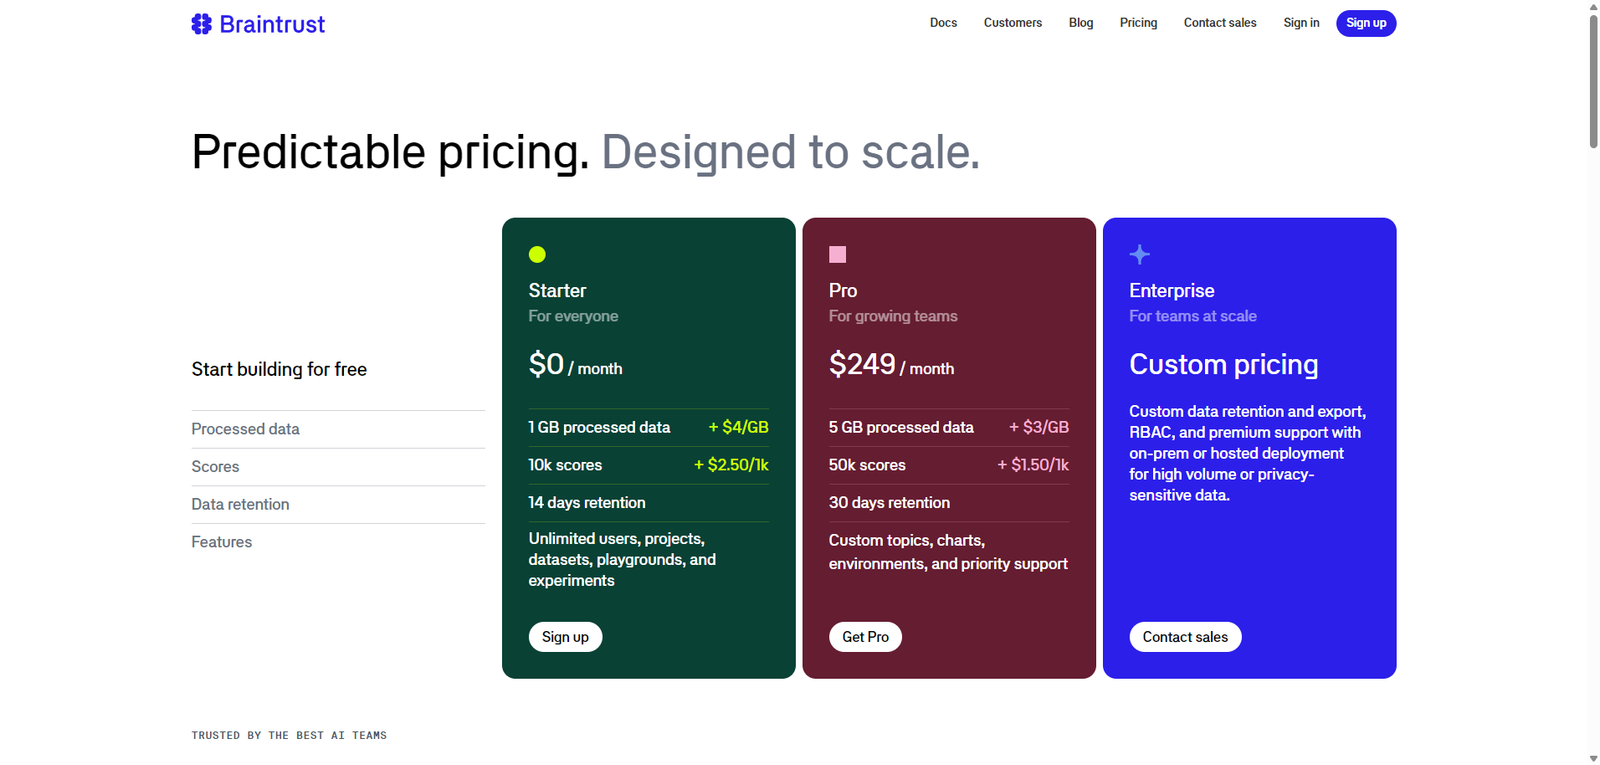Click the Sign in link
1600x765 pixels.
point(1301,23)
